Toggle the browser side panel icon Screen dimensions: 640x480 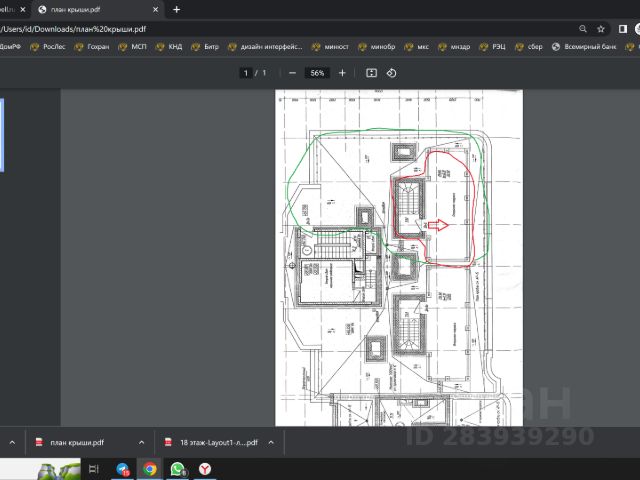click(x=623, y=29)
